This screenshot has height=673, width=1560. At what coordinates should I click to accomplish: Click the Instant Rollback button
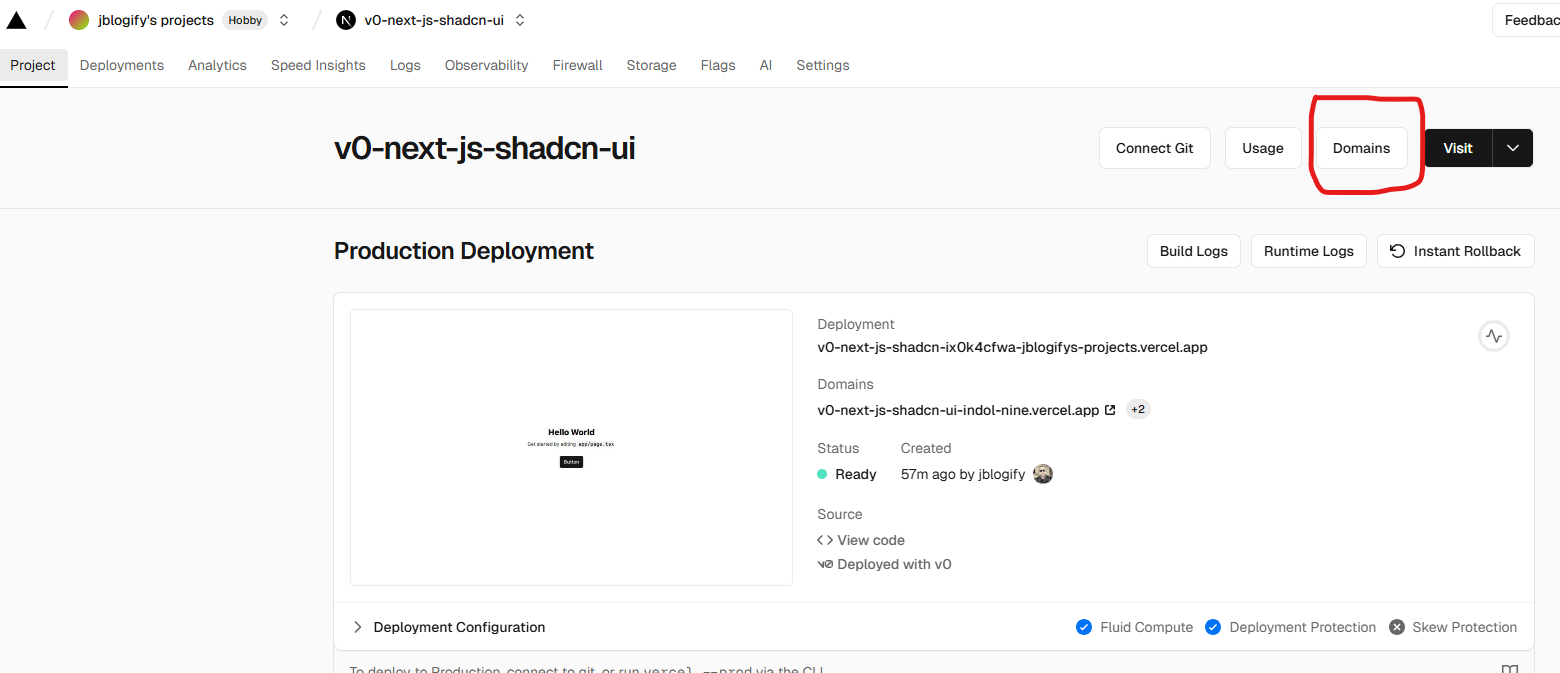click(x=1455, y=251)
